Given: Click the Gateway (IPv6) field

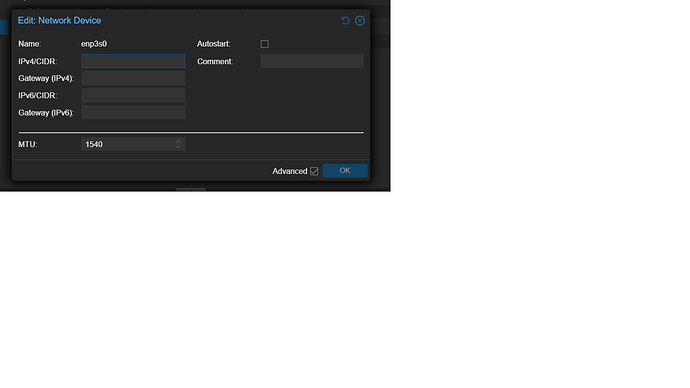Looking at the screenshot, I should [133, 113].
